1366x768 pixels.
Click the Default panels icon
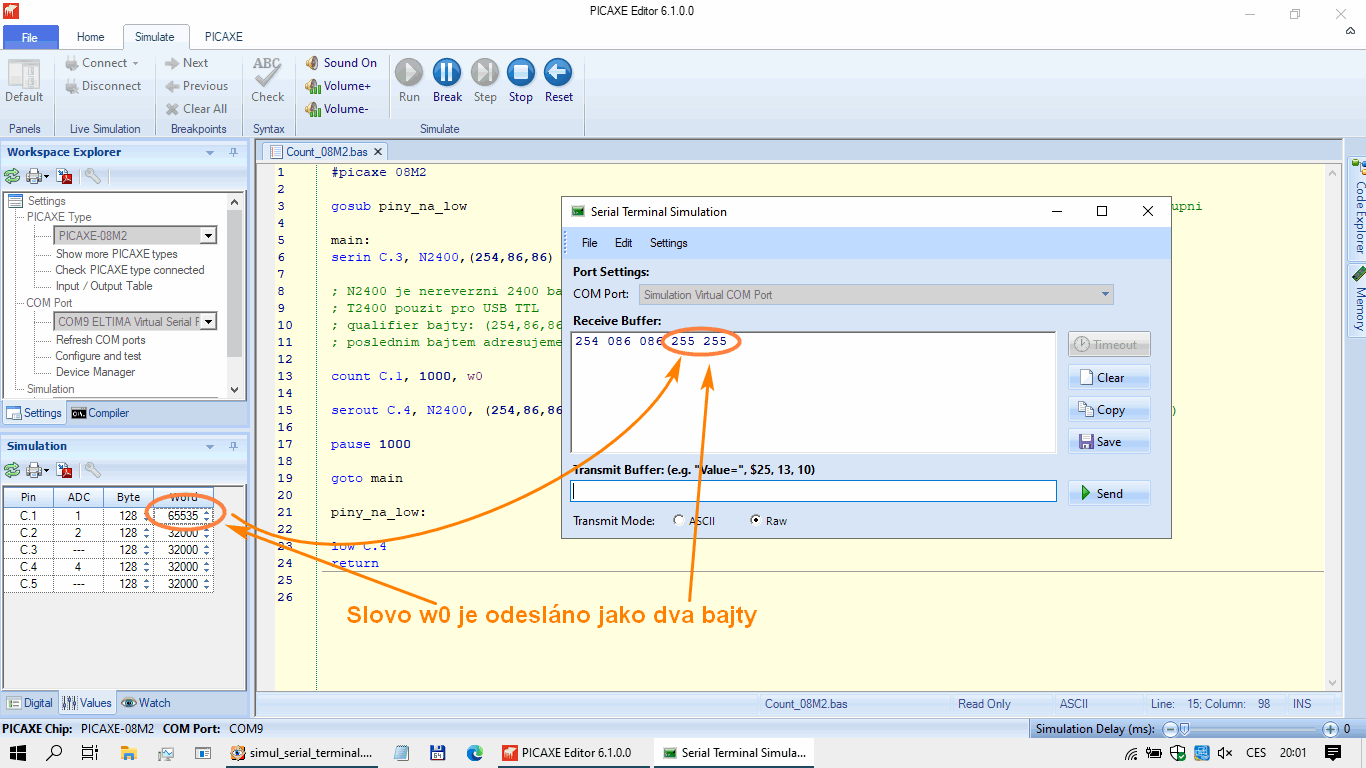(24, 75)
